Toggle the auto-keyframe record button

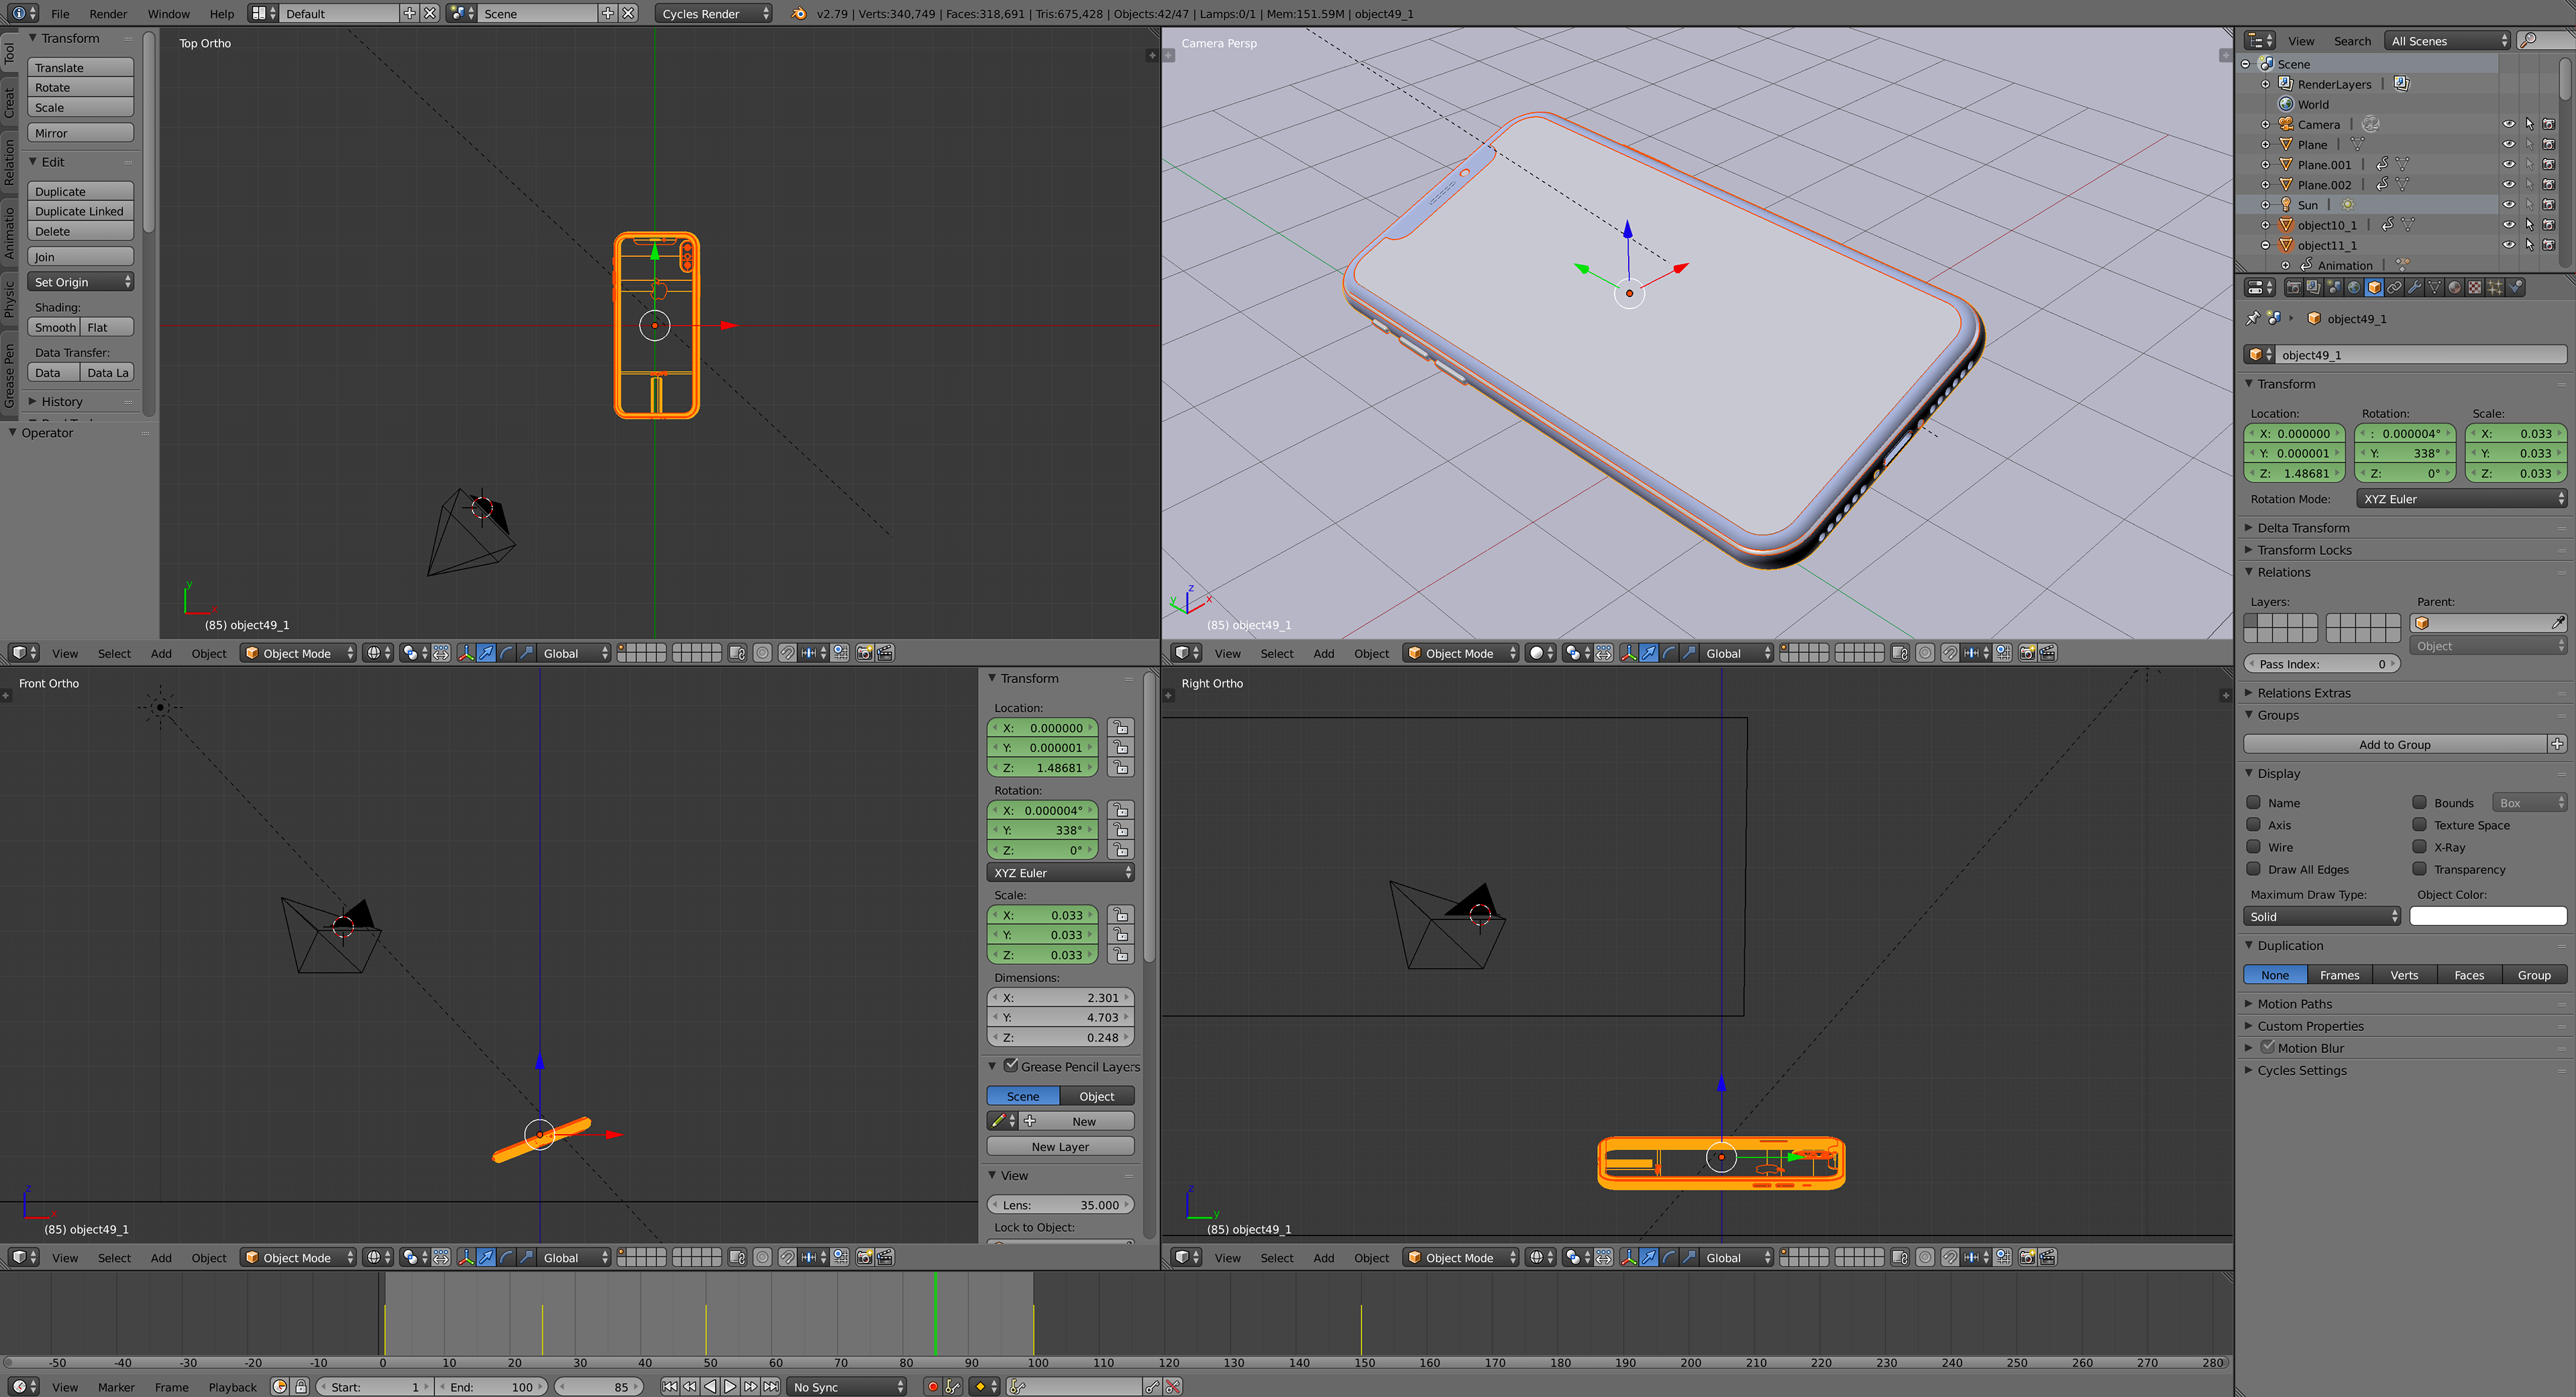(932, 1387)
